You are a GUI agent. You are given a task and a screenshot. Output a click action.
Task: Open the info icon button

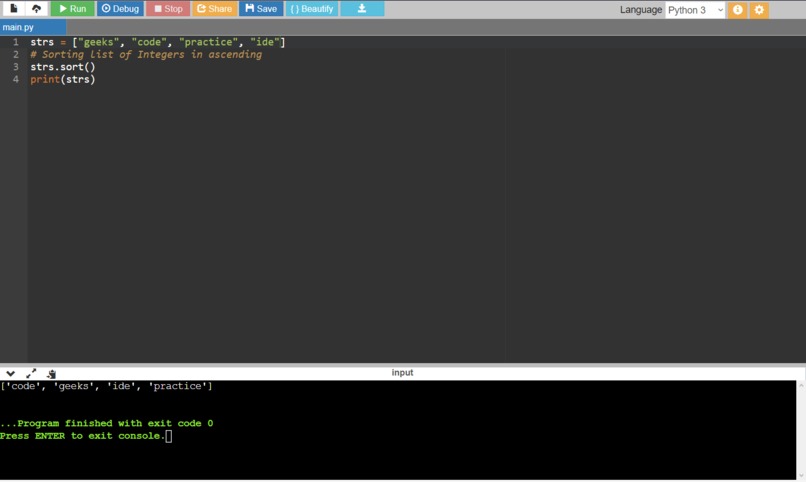(738, 10)
